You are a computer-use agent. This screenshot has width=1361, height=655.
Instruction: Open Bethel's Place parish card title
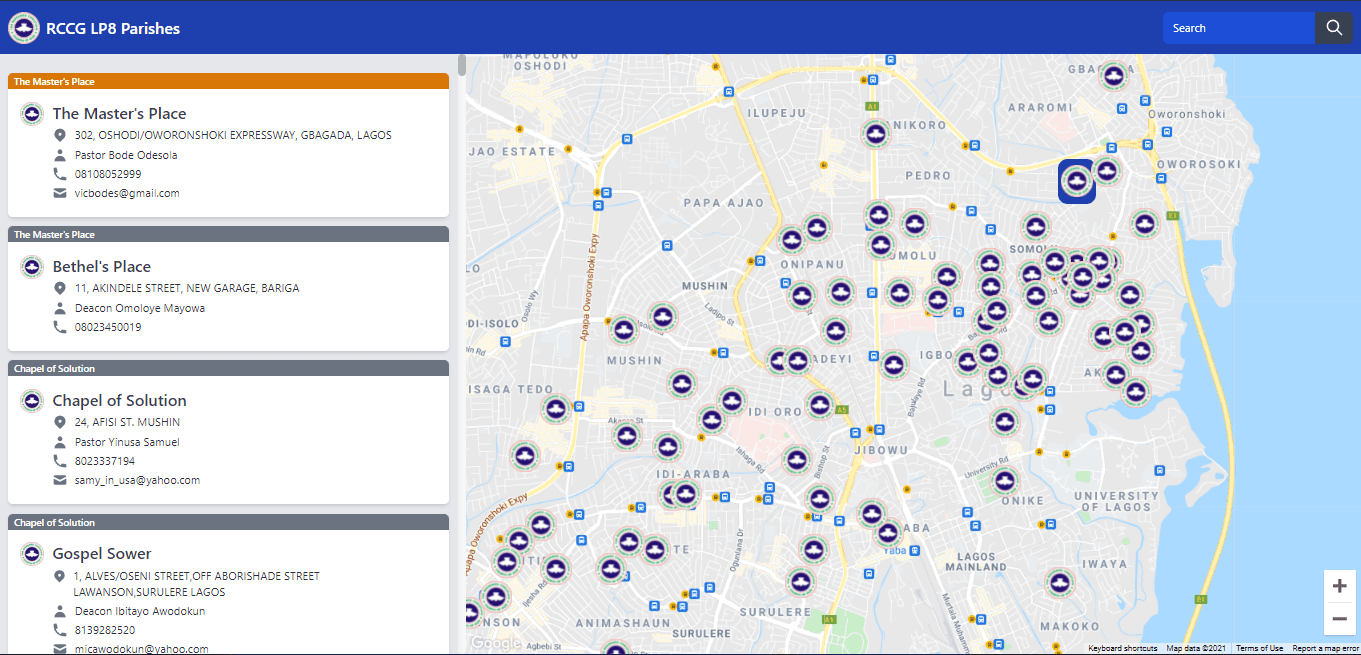pyautogui.click(x=102, y=267)
